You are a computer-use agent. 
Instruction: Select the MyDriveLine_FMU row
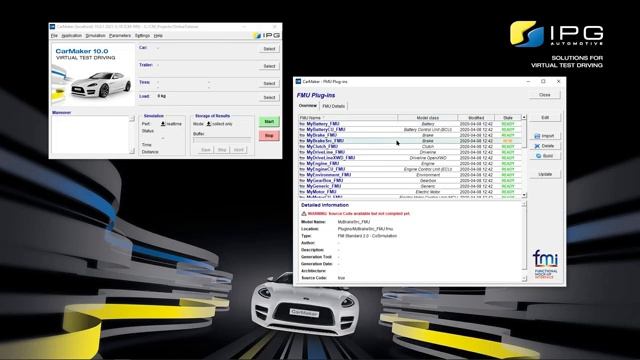(410, 152)
